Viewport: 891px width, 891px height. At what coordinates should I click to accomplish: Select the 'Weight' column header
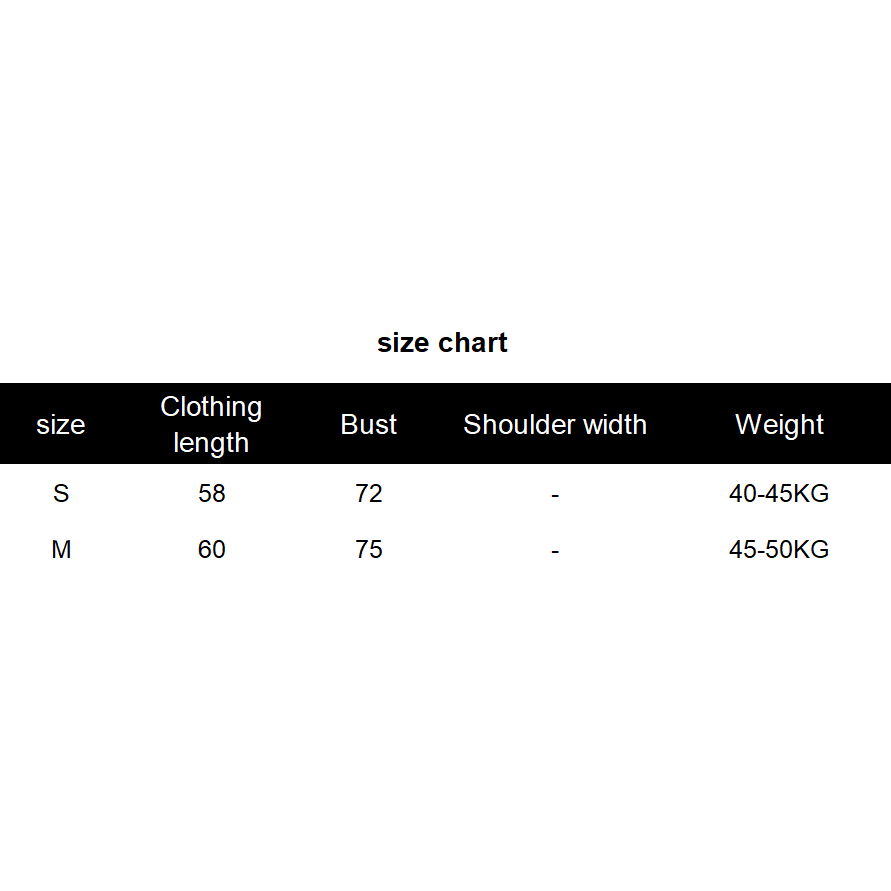(x=779, y=424)
